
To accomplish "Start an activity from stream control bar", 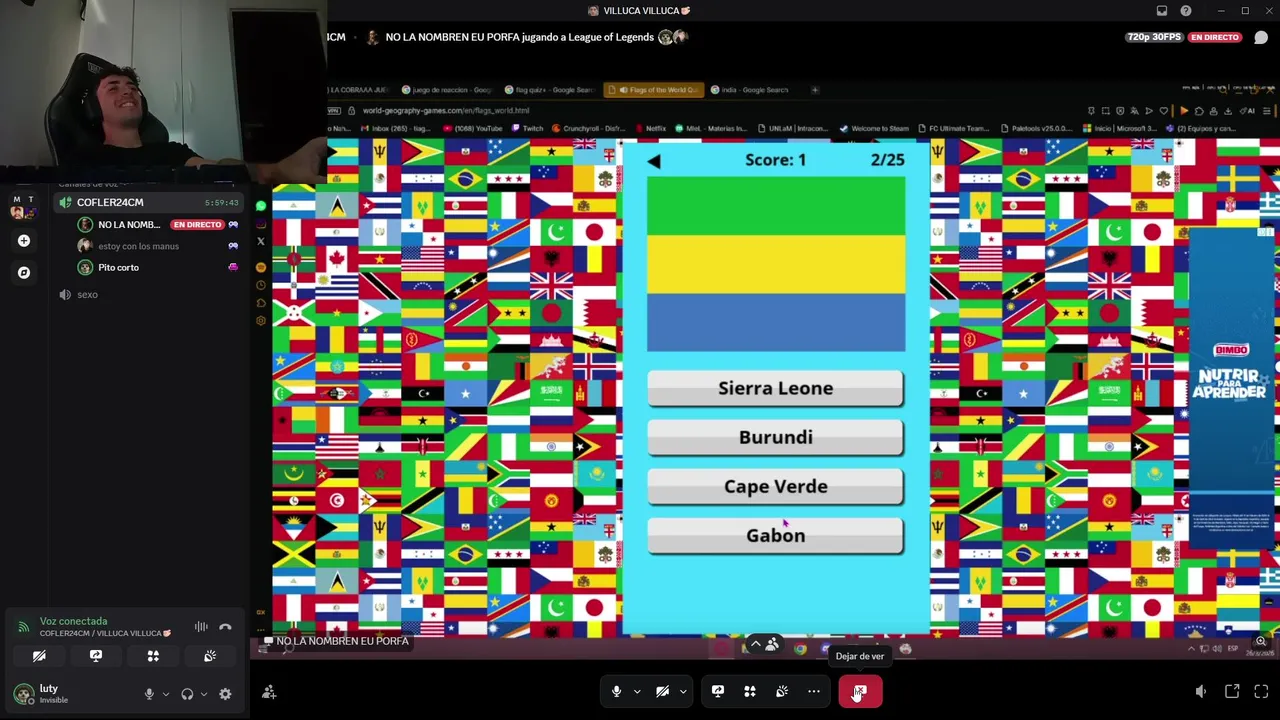I will 749,691.
